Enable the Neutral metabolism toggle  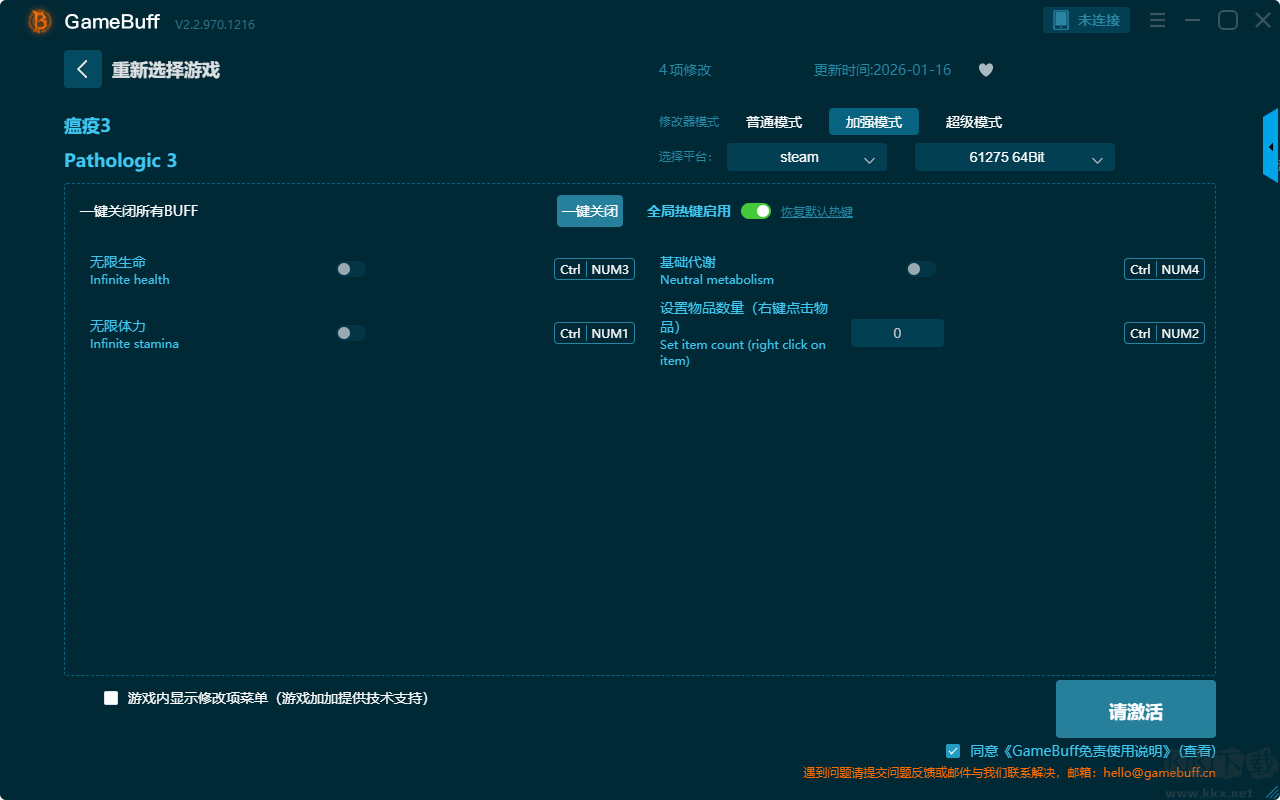pyautogui.click(x=920, y=269)
